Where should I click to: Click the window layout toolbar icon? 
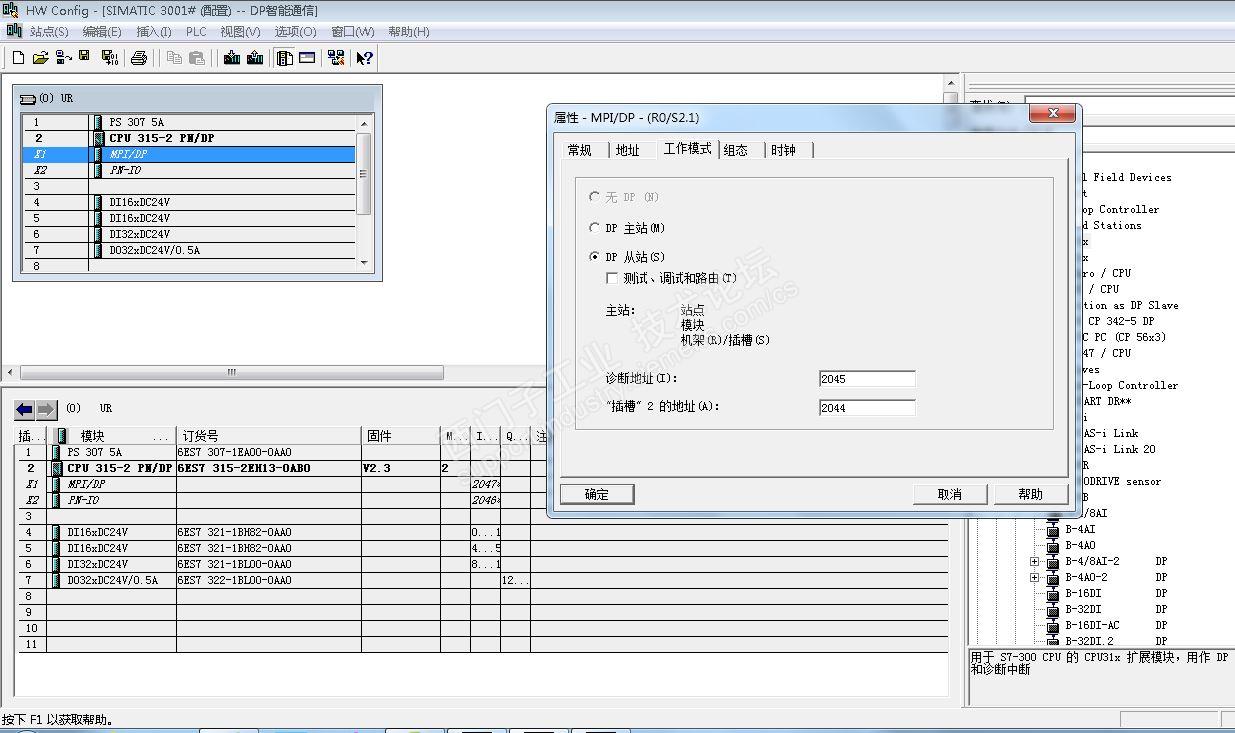307,58
